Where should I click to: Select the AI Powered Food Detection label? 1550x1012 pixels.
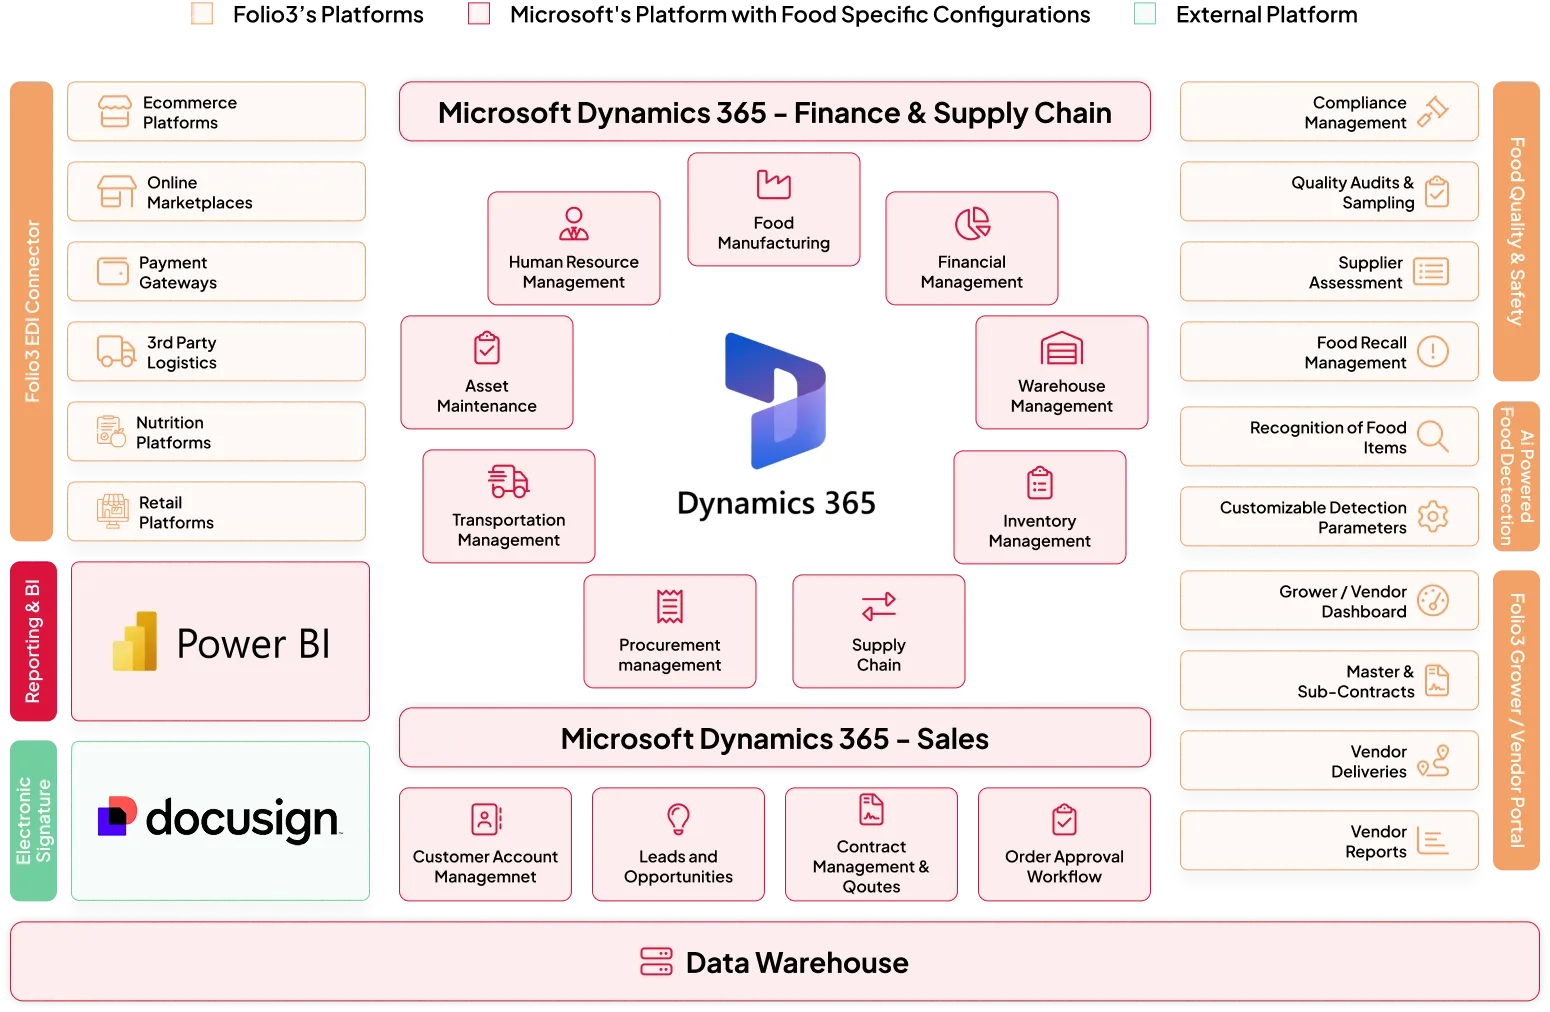tap(1516, 476)
